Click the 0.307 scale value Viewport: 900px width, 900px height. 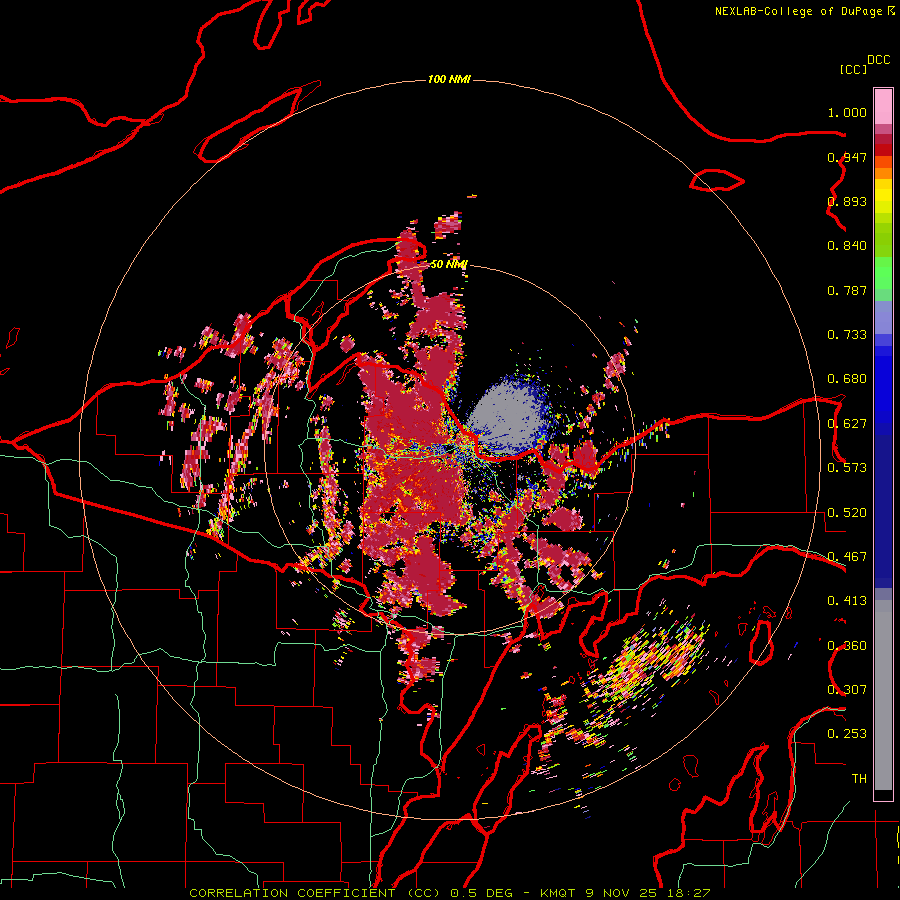point(847,689)
